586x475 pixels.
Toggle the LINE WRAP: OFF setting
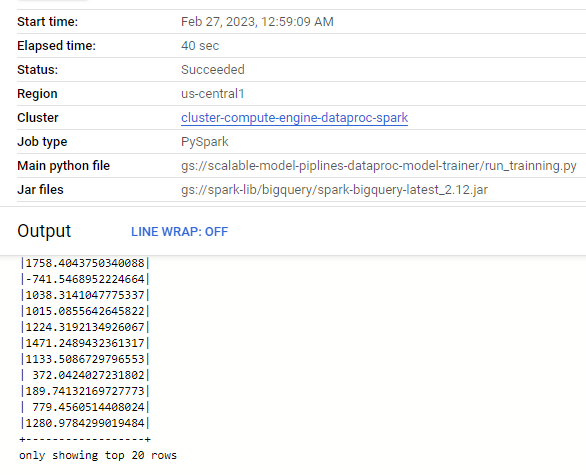tap(179, 232)
